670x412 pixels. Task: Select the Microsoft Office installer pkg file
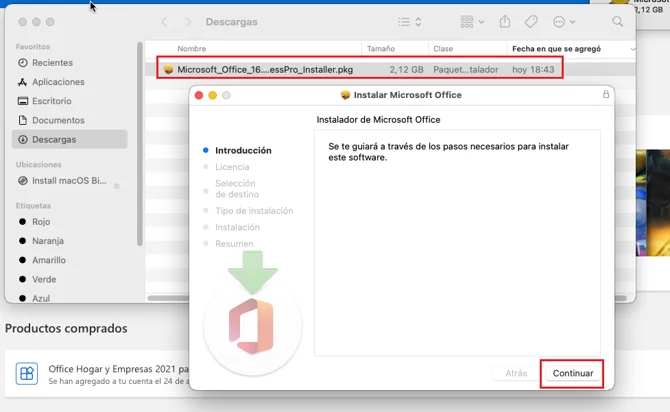[x=264, y=69]
